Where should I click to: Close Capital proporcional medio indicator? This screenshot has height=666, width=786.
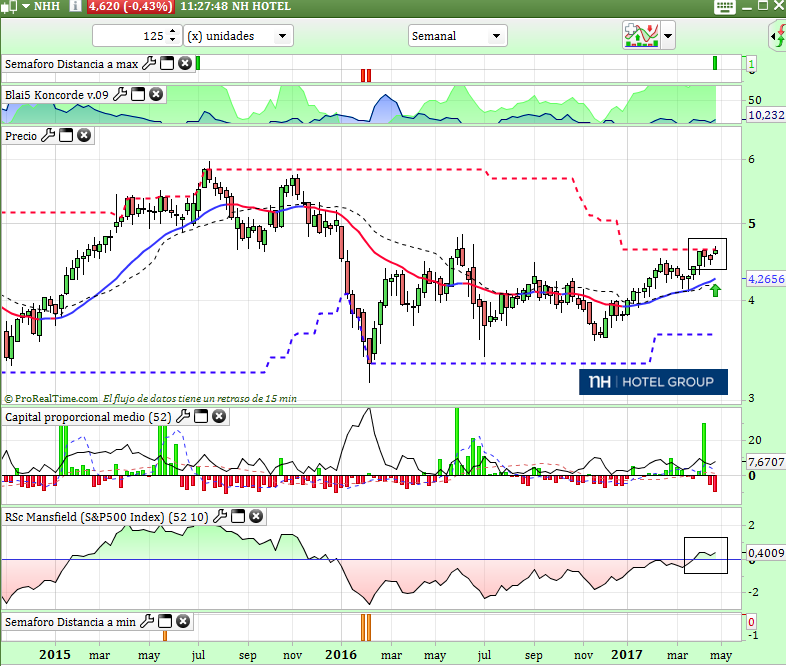pos(219,416)
